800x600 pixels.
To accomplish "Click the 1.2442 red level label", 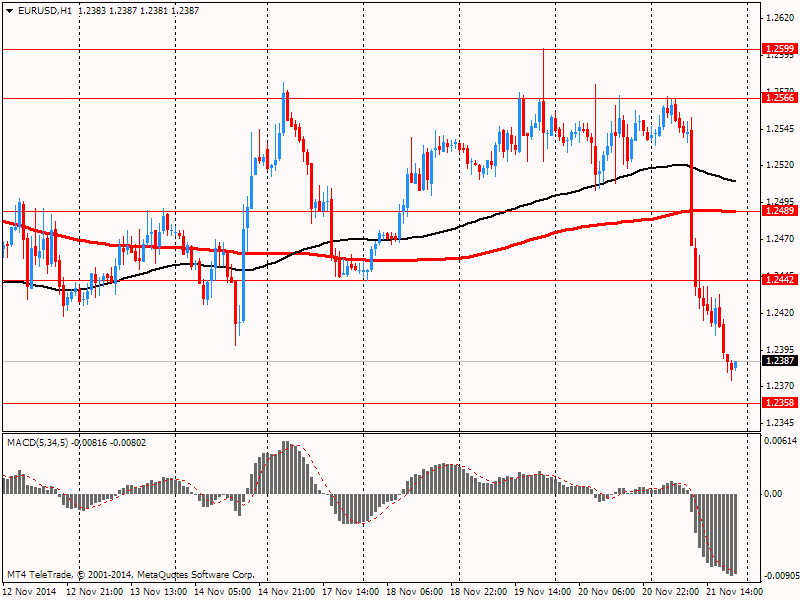I will [779, 280].
